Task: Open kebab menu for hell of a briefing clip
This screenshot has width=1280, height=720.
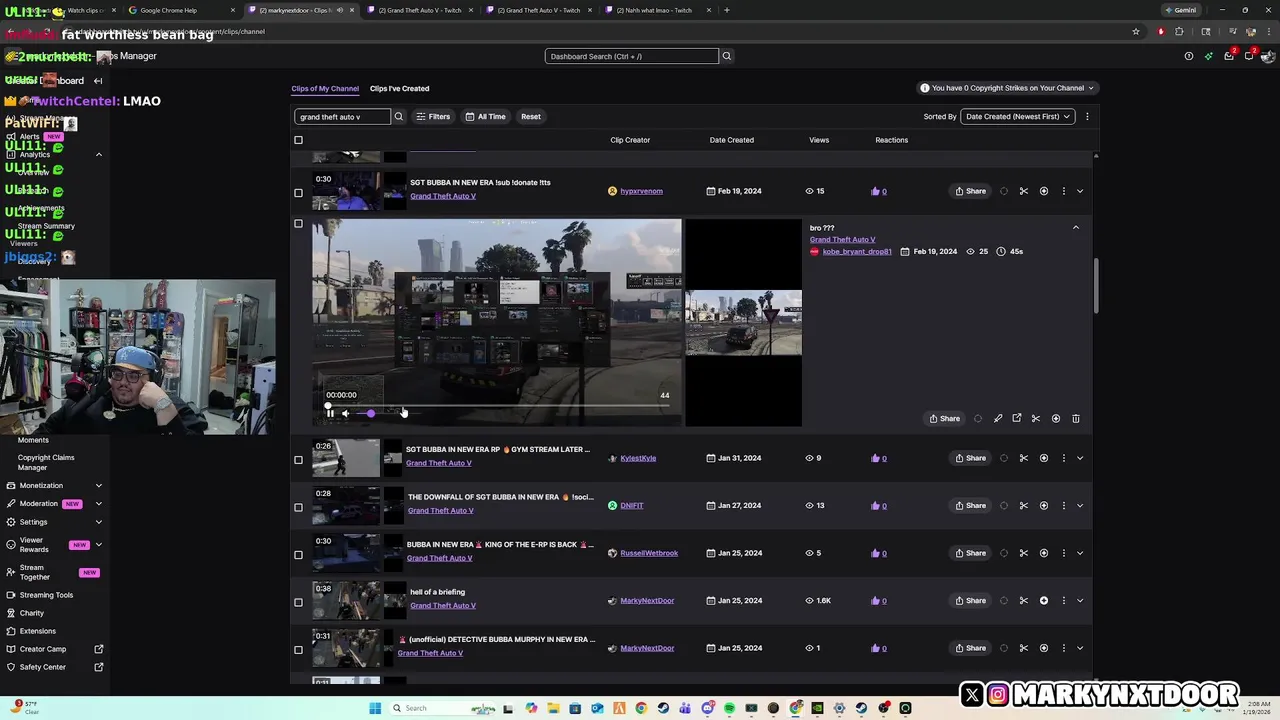Action: coord(1064,601)
